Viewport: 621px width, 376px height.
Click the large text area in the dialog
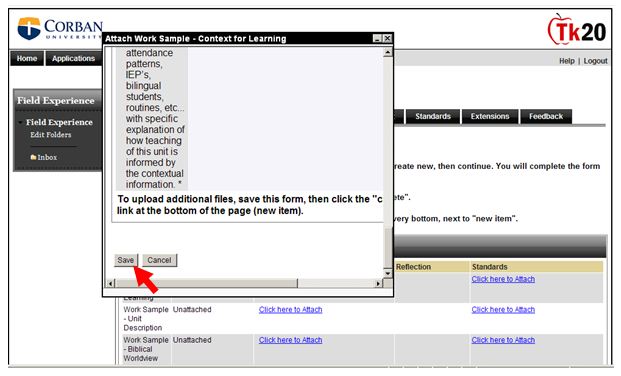click(285, 119)
